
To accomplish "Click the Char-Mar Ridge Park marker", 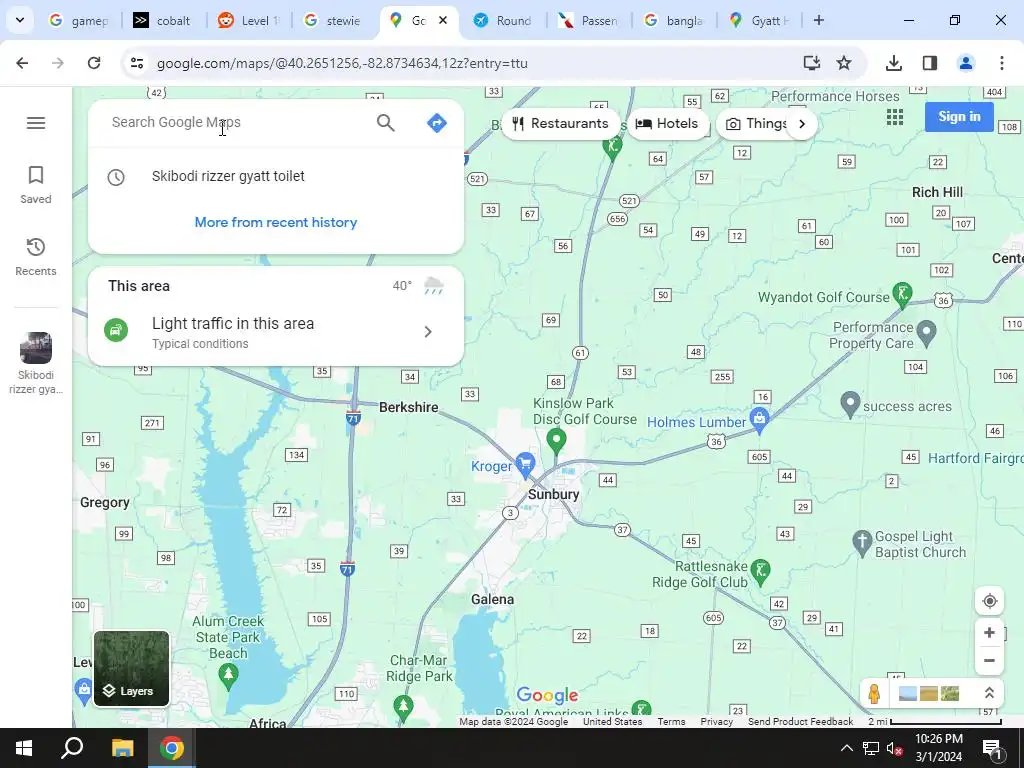I will (x=404, y=707).
